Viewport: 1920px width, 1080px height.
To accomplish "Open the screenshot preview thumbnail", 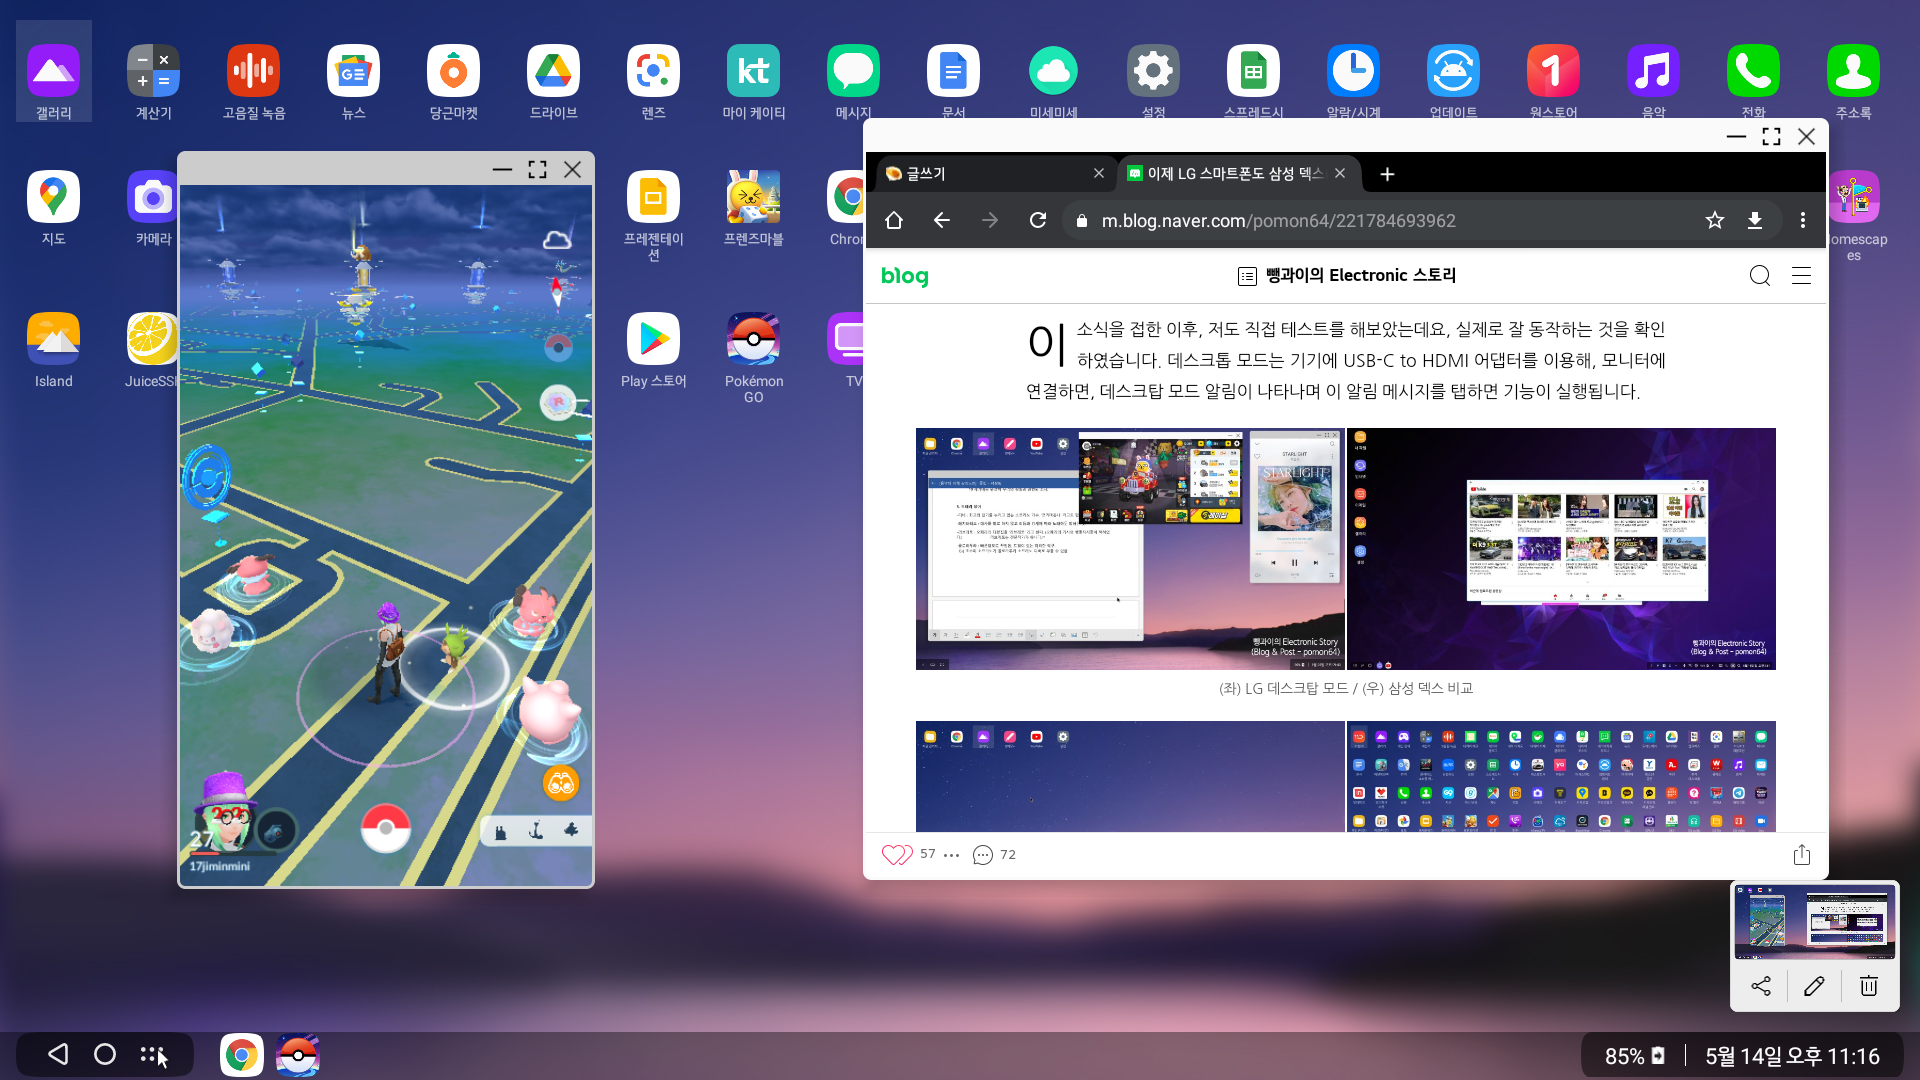I will [x=1814, y=922].
